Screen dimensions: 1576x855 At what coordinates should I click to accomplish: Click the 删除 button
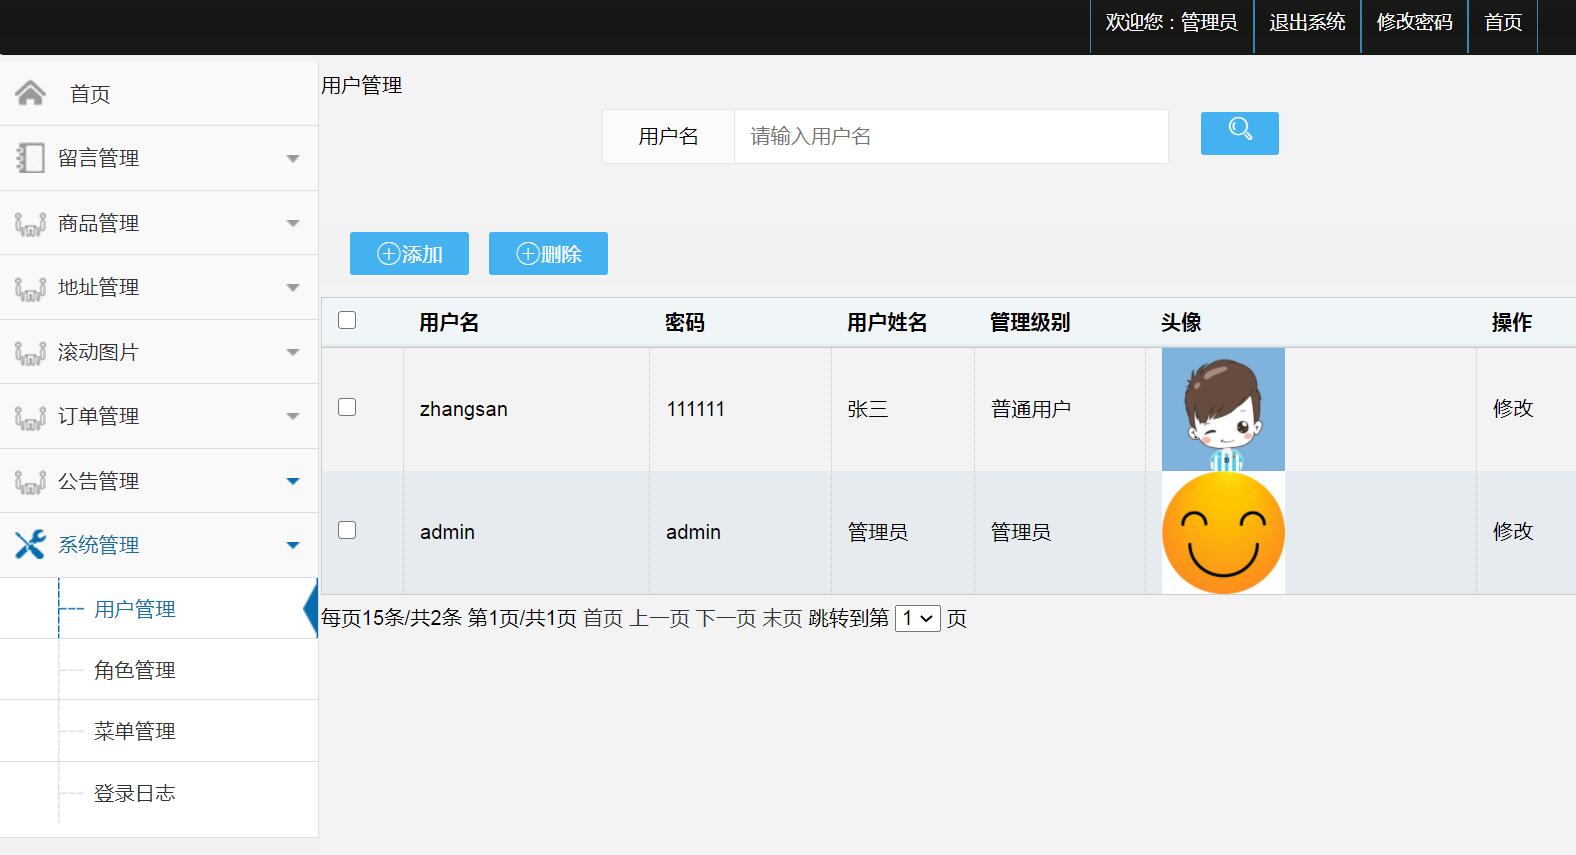click(x=548, y=254)
